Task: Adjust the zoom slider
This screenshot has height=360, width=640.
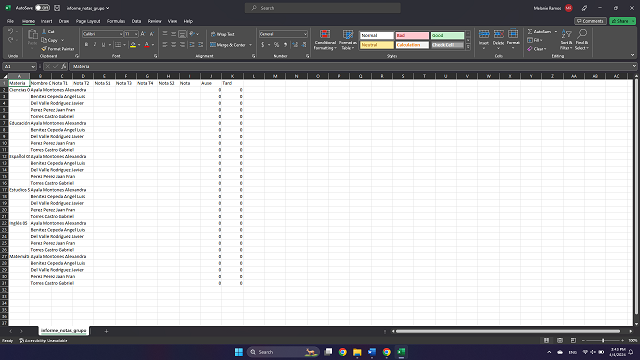Action: [x=603, y=340]
